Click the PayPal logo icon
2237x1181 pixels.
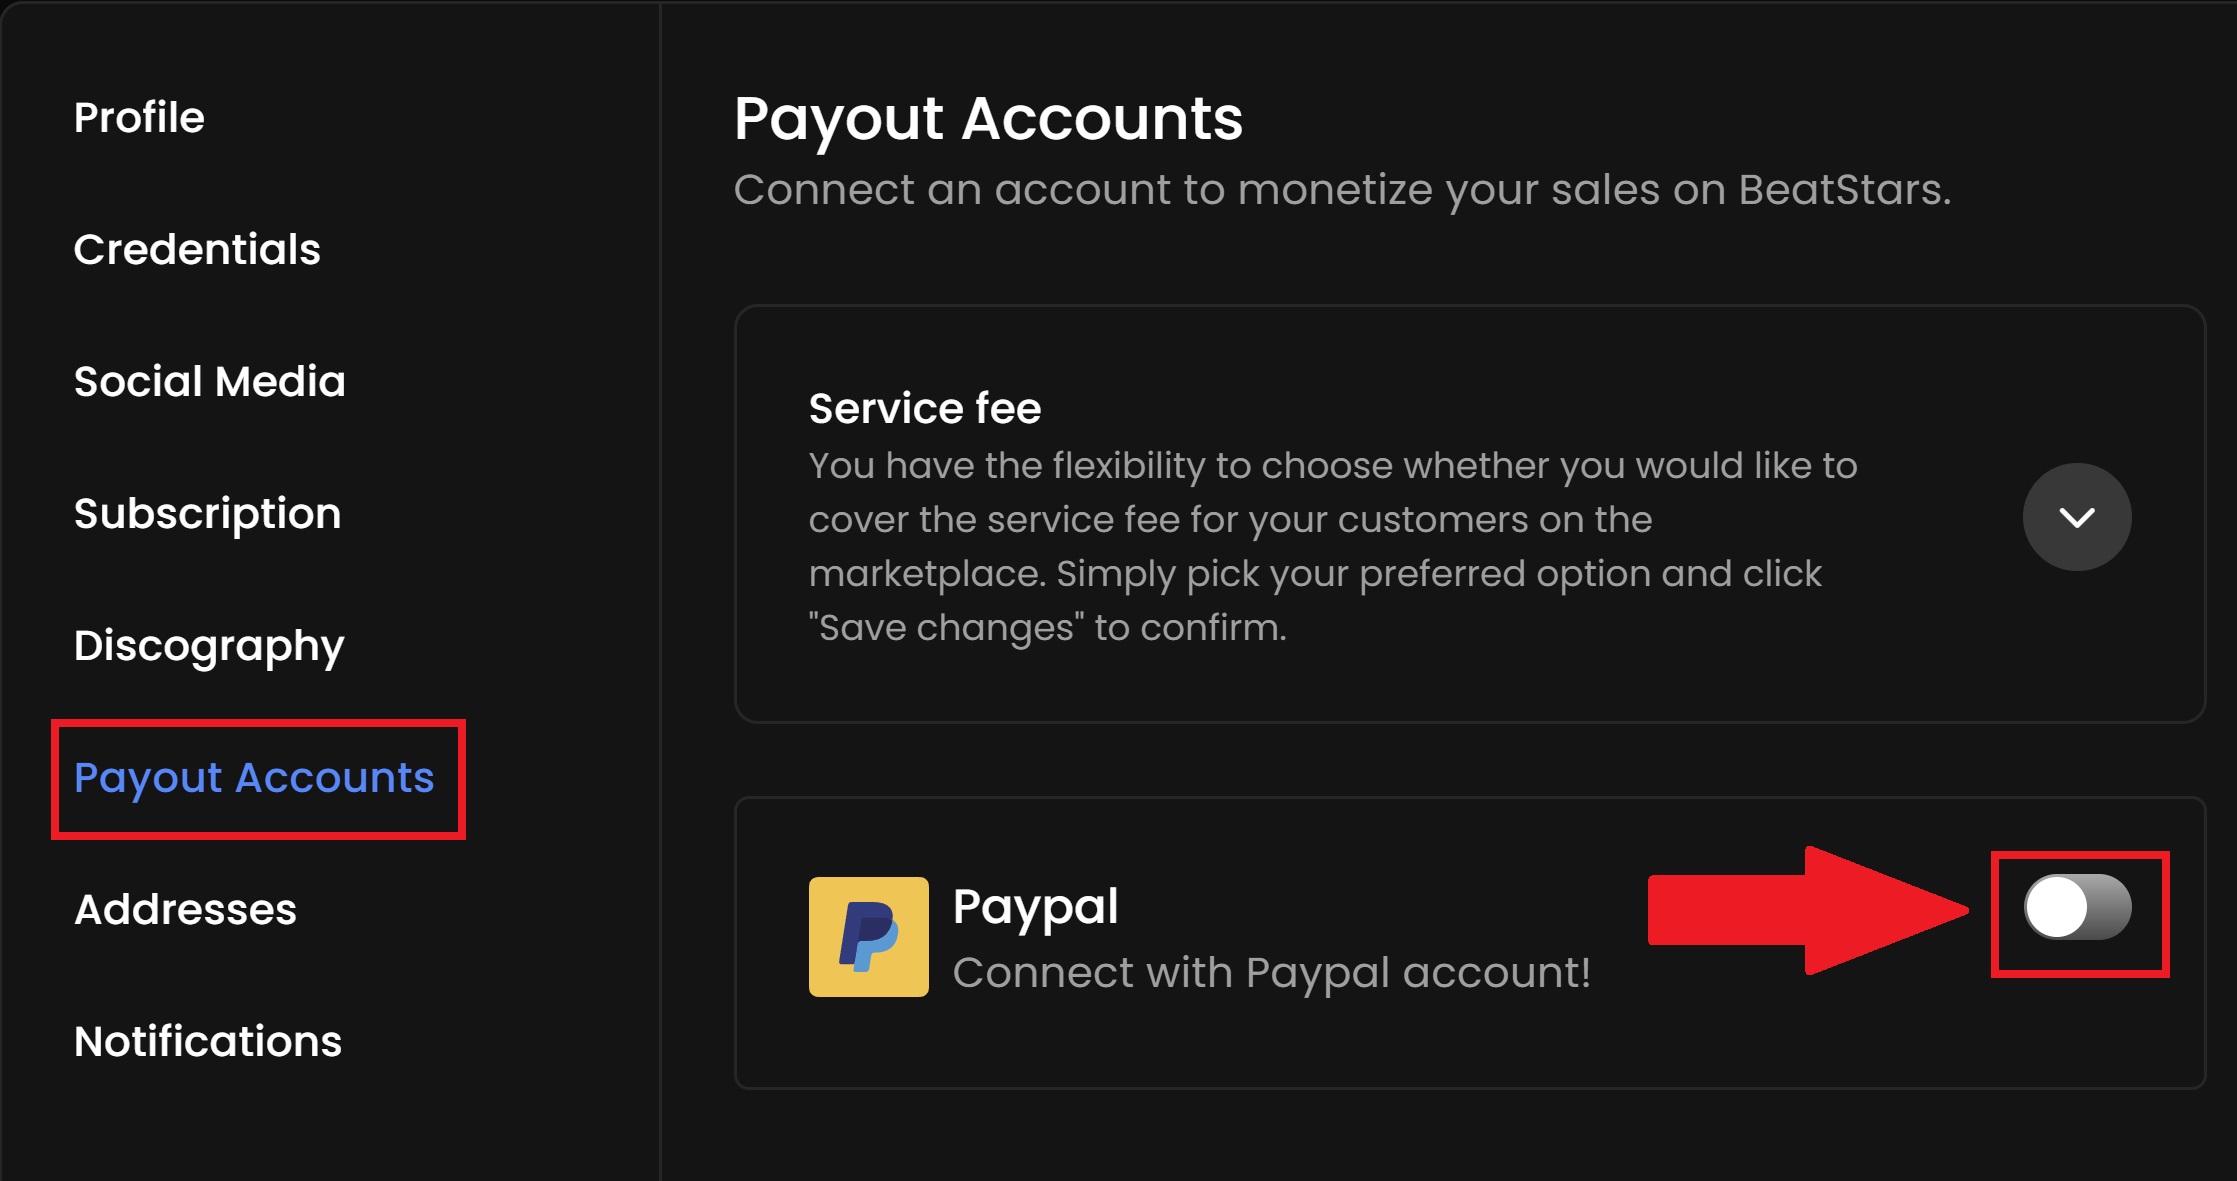868,937
